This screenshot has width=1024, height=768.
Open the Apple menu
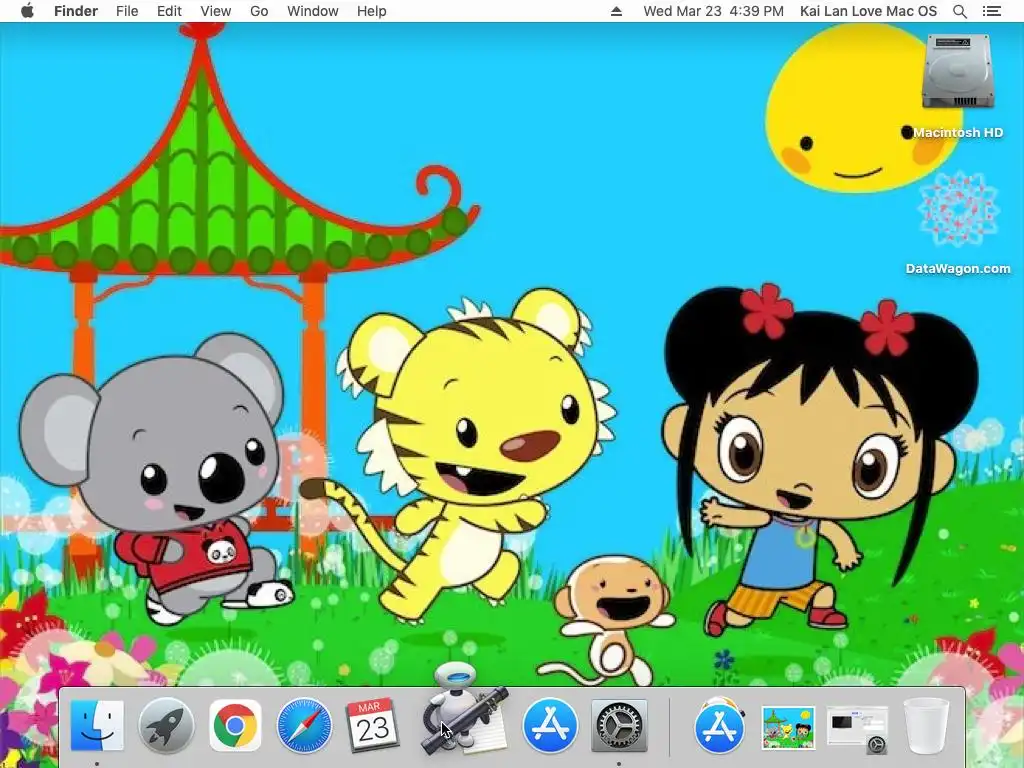pyautogui.click(x=27, y=11)
